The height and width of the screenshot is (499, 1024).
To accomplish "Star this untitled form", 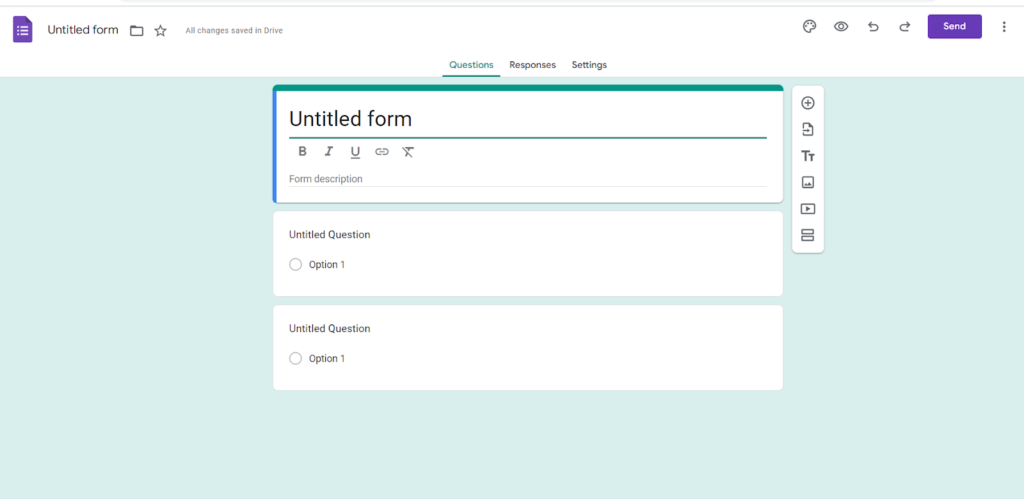I will pos(160,31).
